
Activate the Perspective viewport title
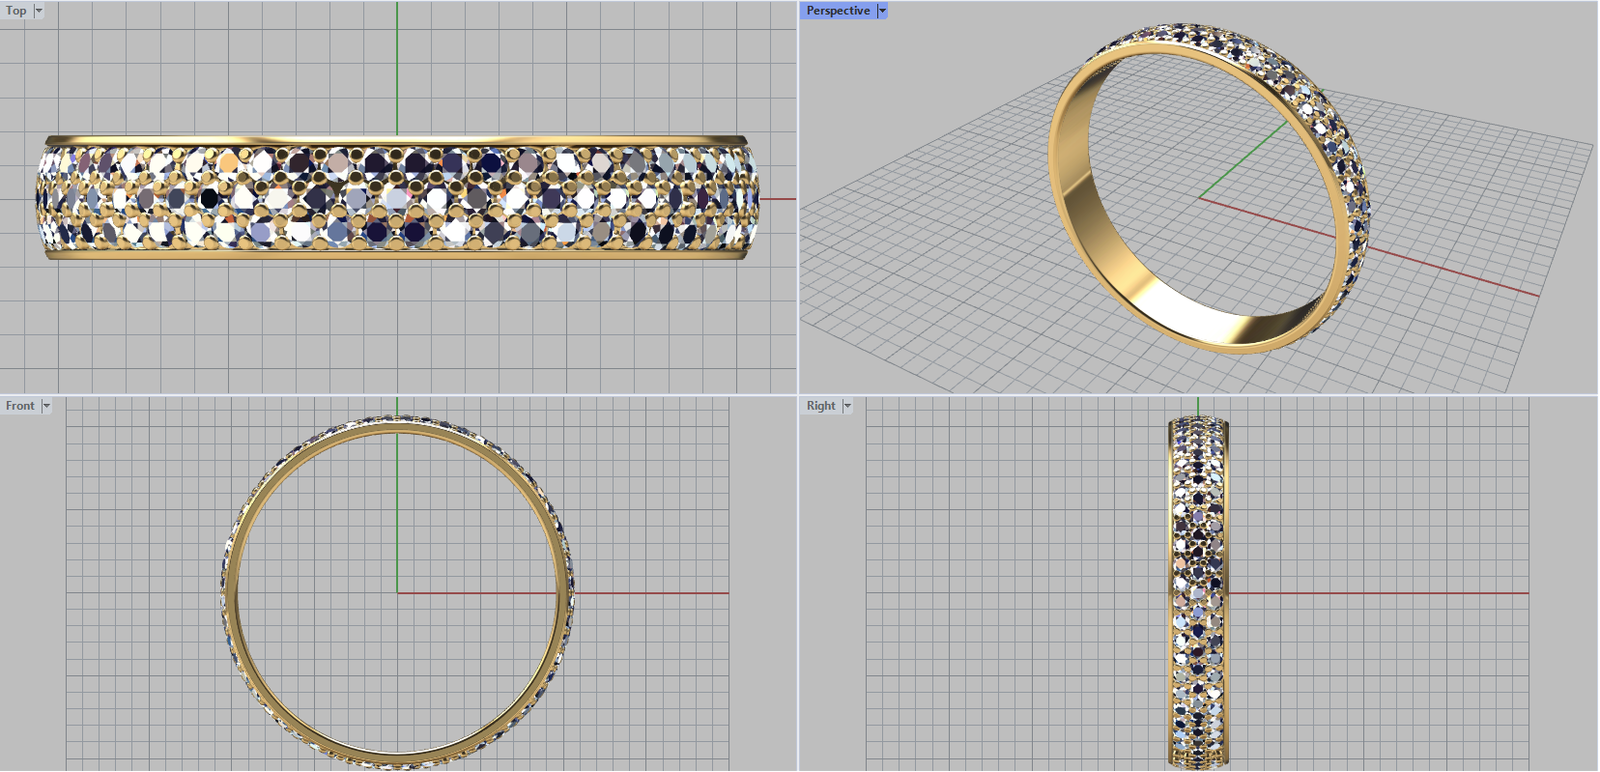[x=837, y=11]
